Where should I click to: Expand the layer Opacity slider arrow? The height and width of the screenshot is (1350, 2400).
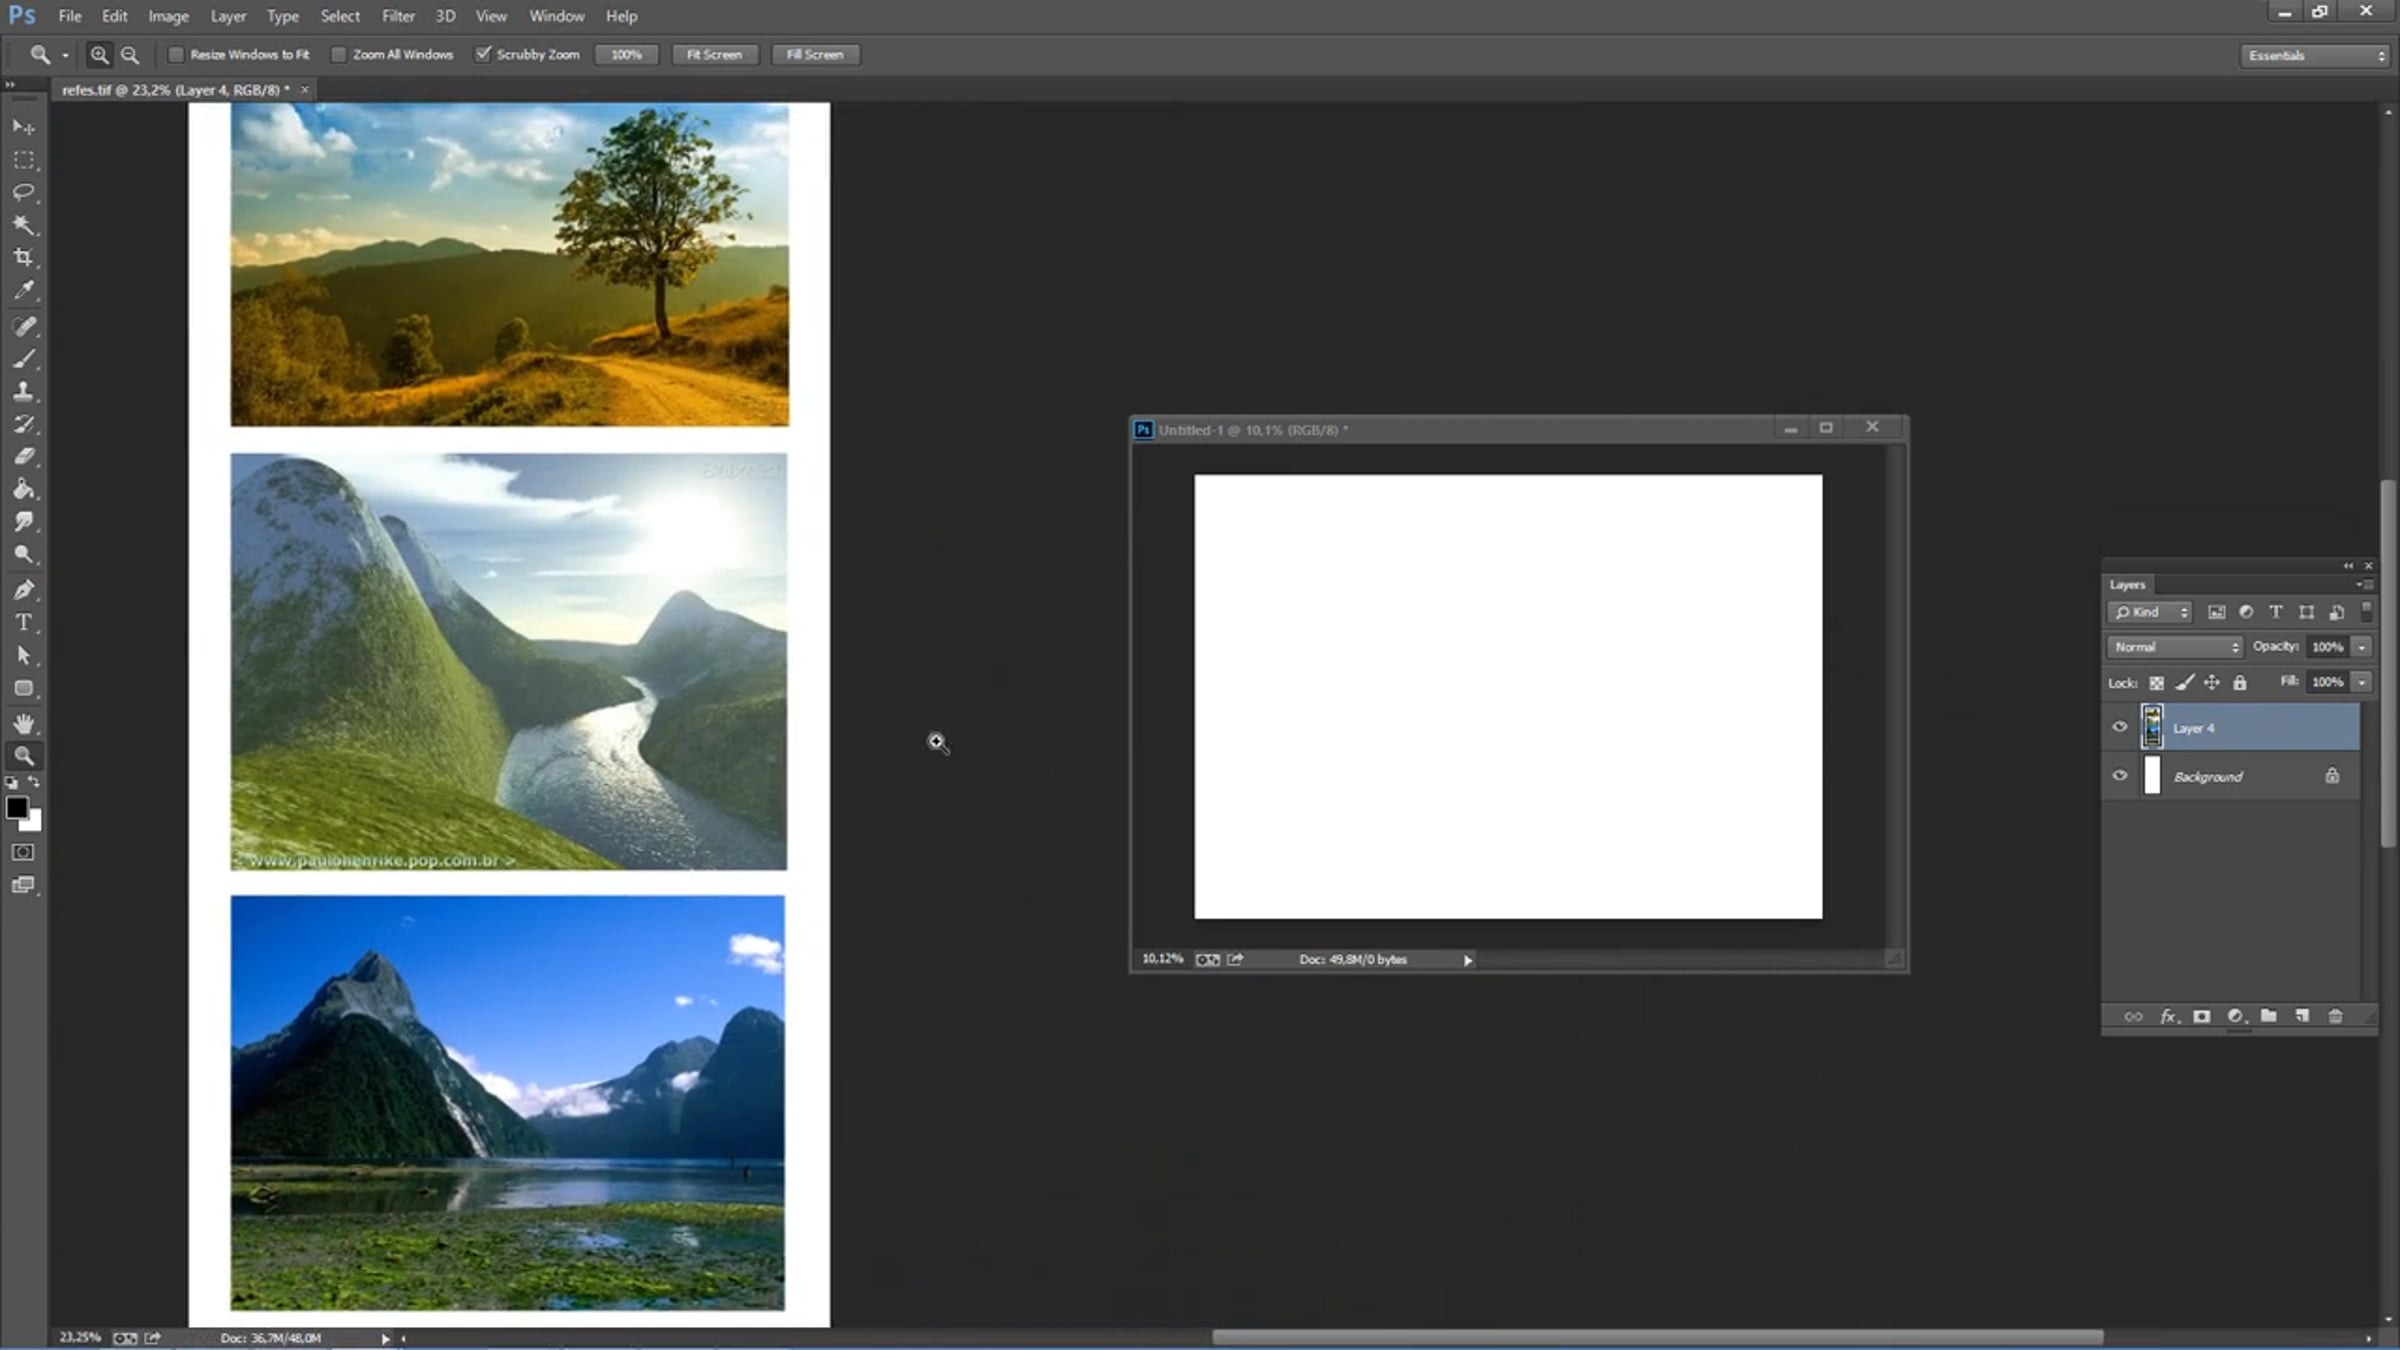pyautogui.click(x=2362, y=647)
